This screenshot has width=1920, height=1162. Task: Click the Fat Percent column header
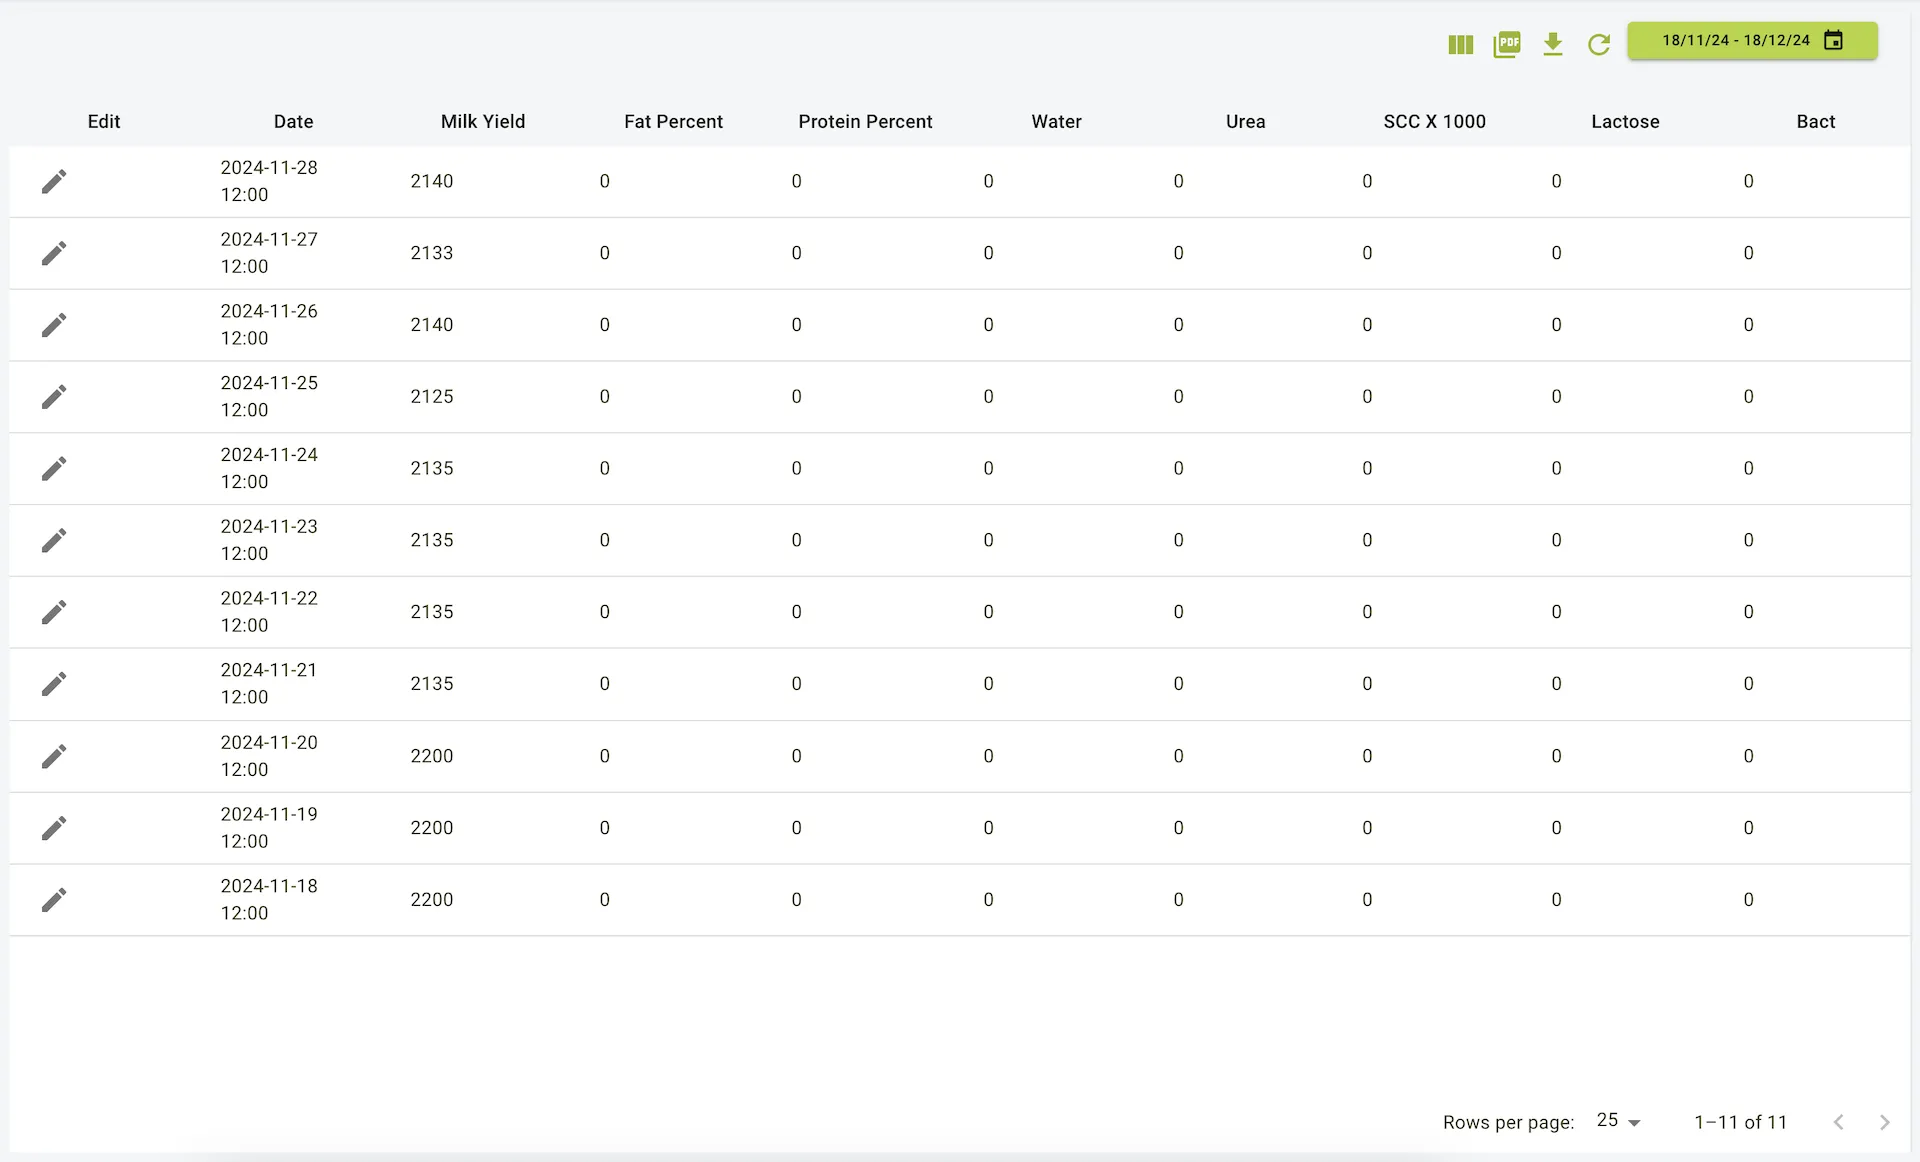click(673, 121)
